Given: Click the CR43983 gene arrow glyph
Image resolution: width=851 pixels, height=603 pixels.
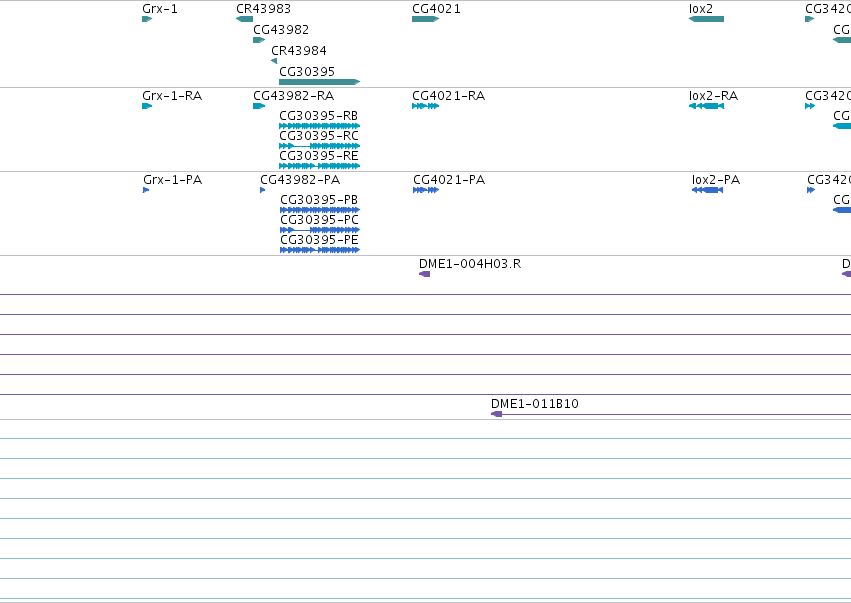Looking at the screenshot, I should pos(244,19).
